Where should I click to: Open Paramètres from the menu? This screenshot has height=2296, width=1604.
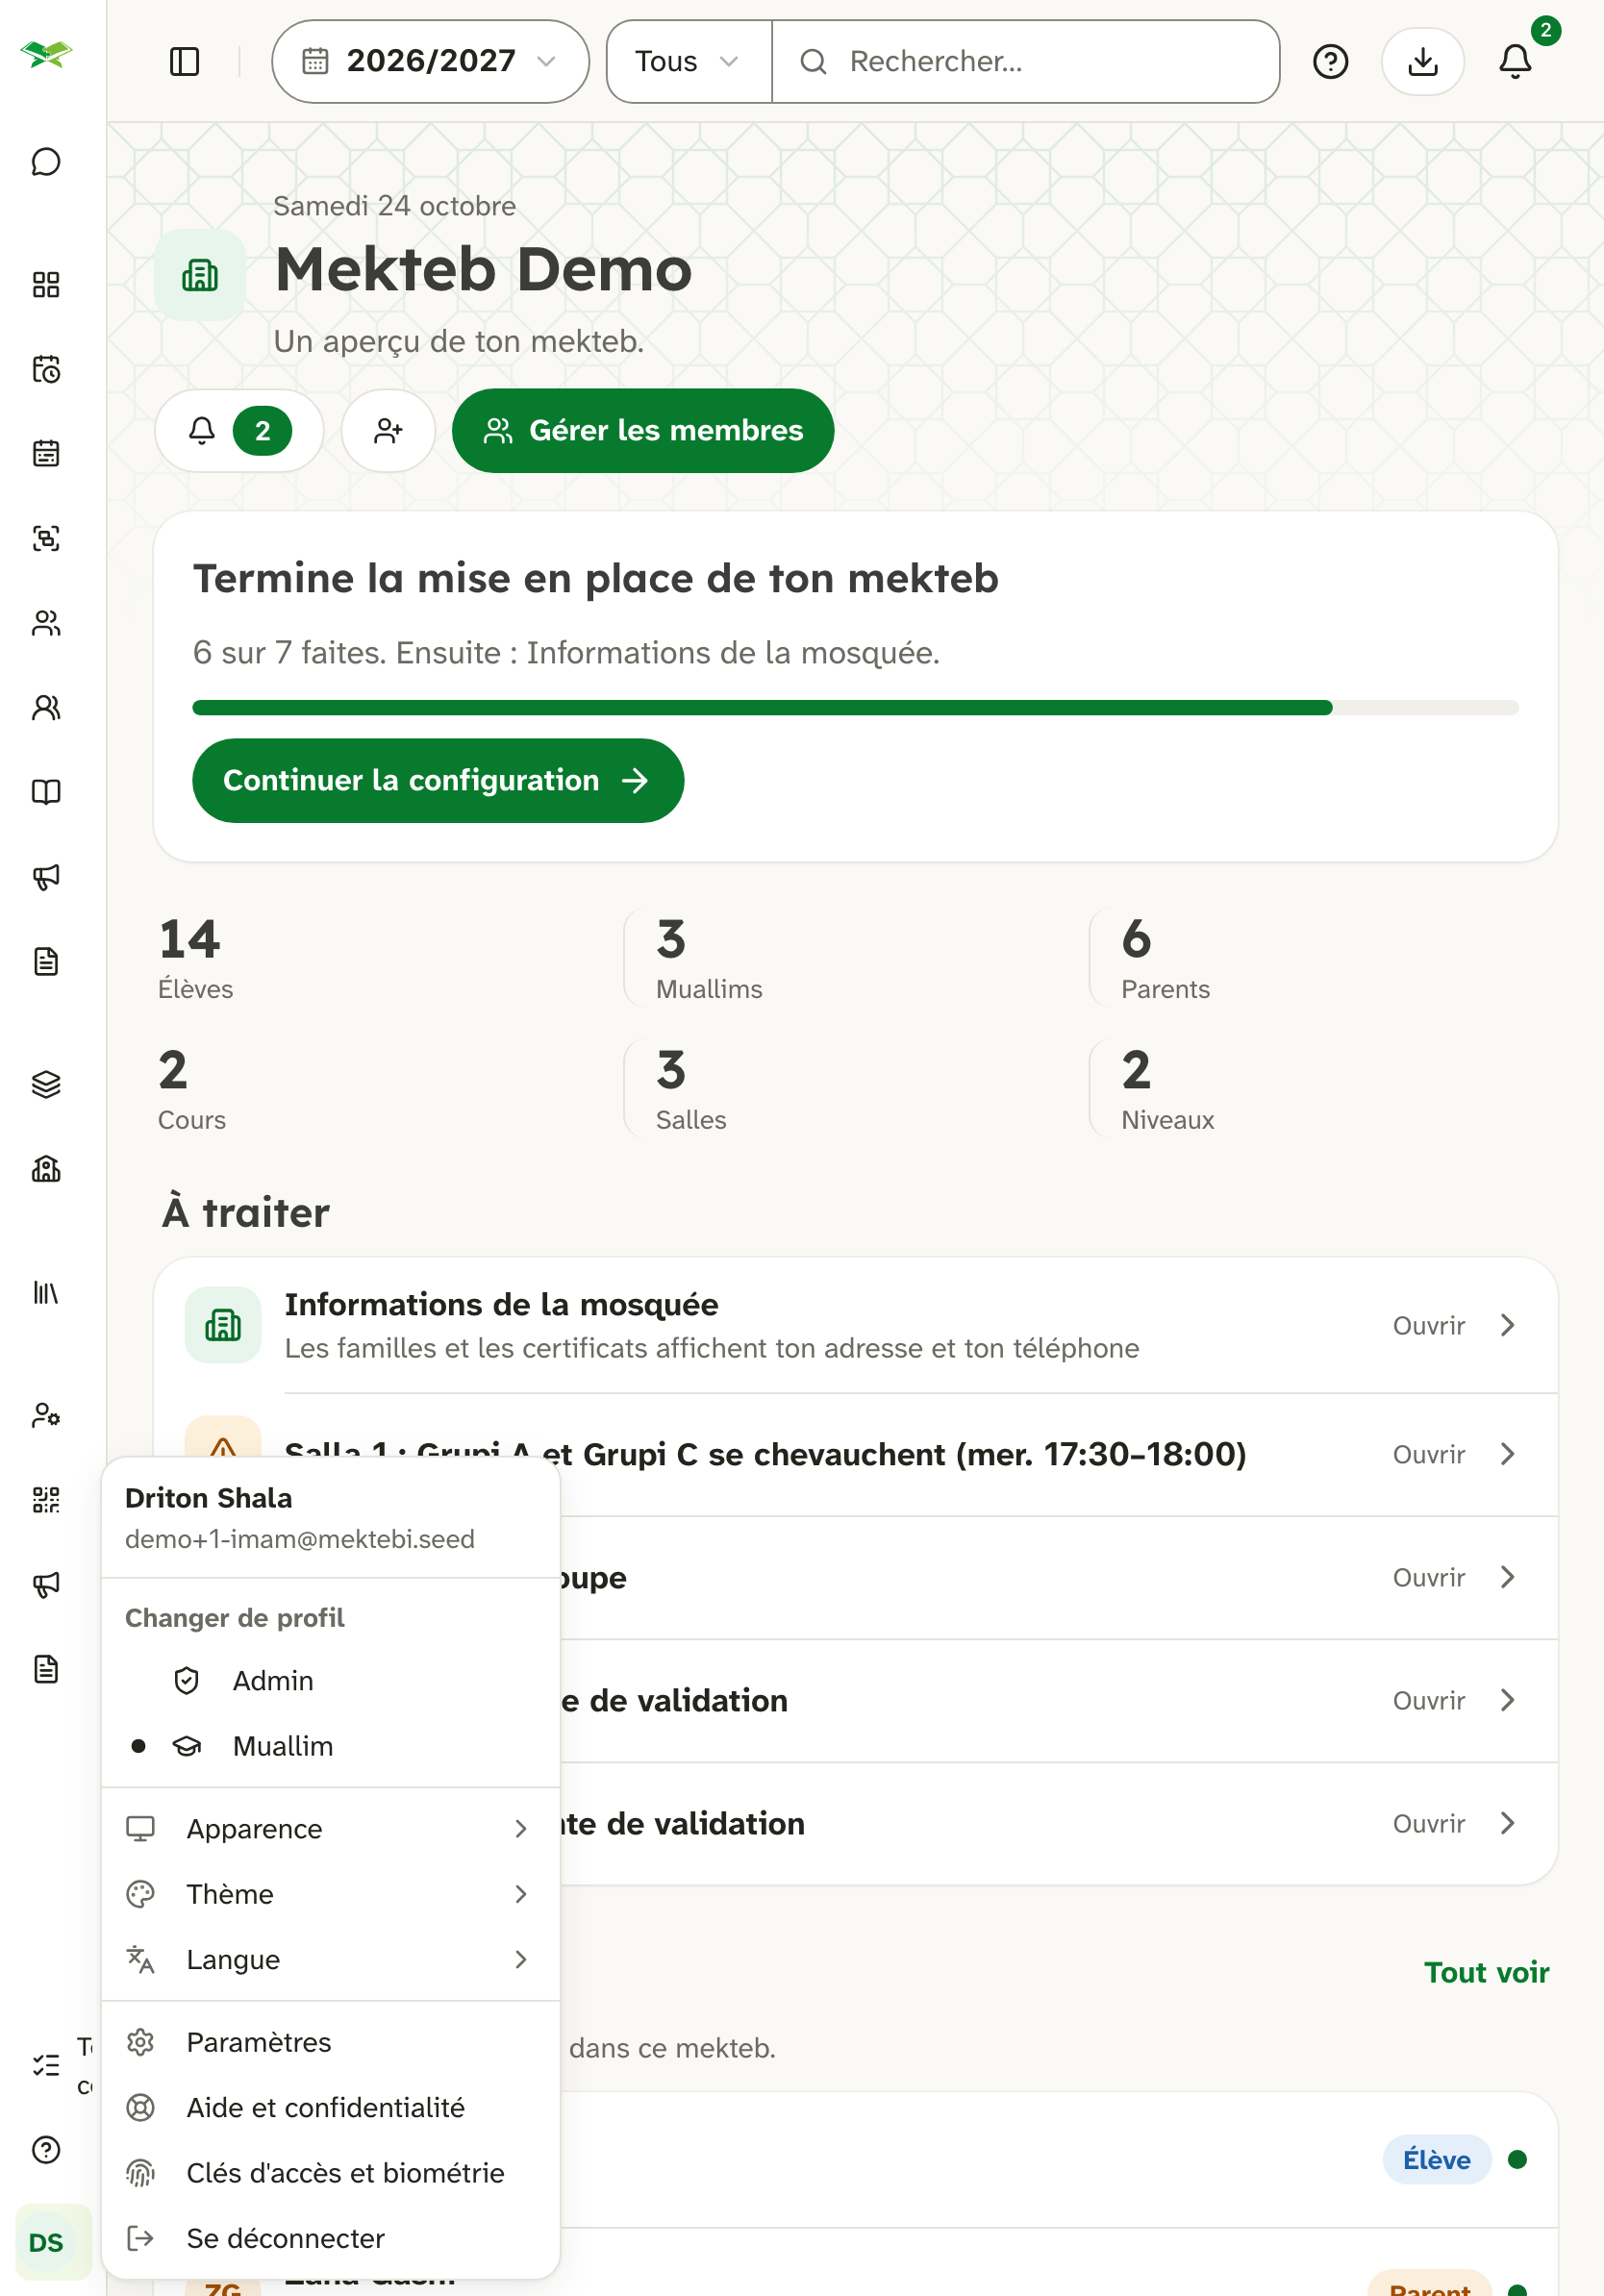[x=330, y=2042]
